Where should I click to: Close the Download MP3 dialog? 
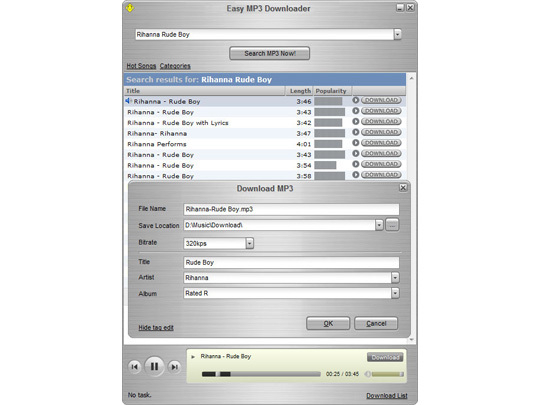[403, 188]
